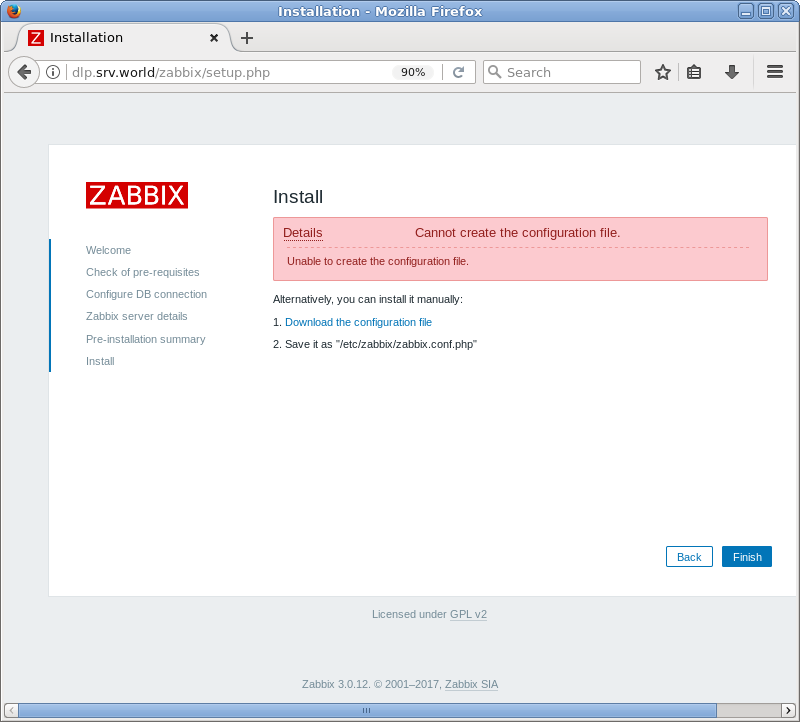The height and width of the screenshot is (722, 800).
Task: Close the Firefox window
Action: point(786,11)
